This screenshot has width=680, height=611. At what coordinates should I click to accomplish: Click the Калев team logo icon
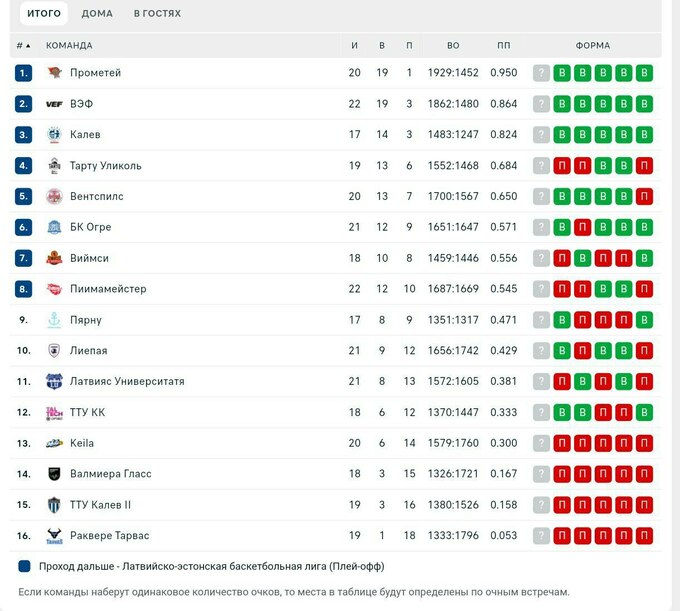pyautogui.click(x=54, y=135)
